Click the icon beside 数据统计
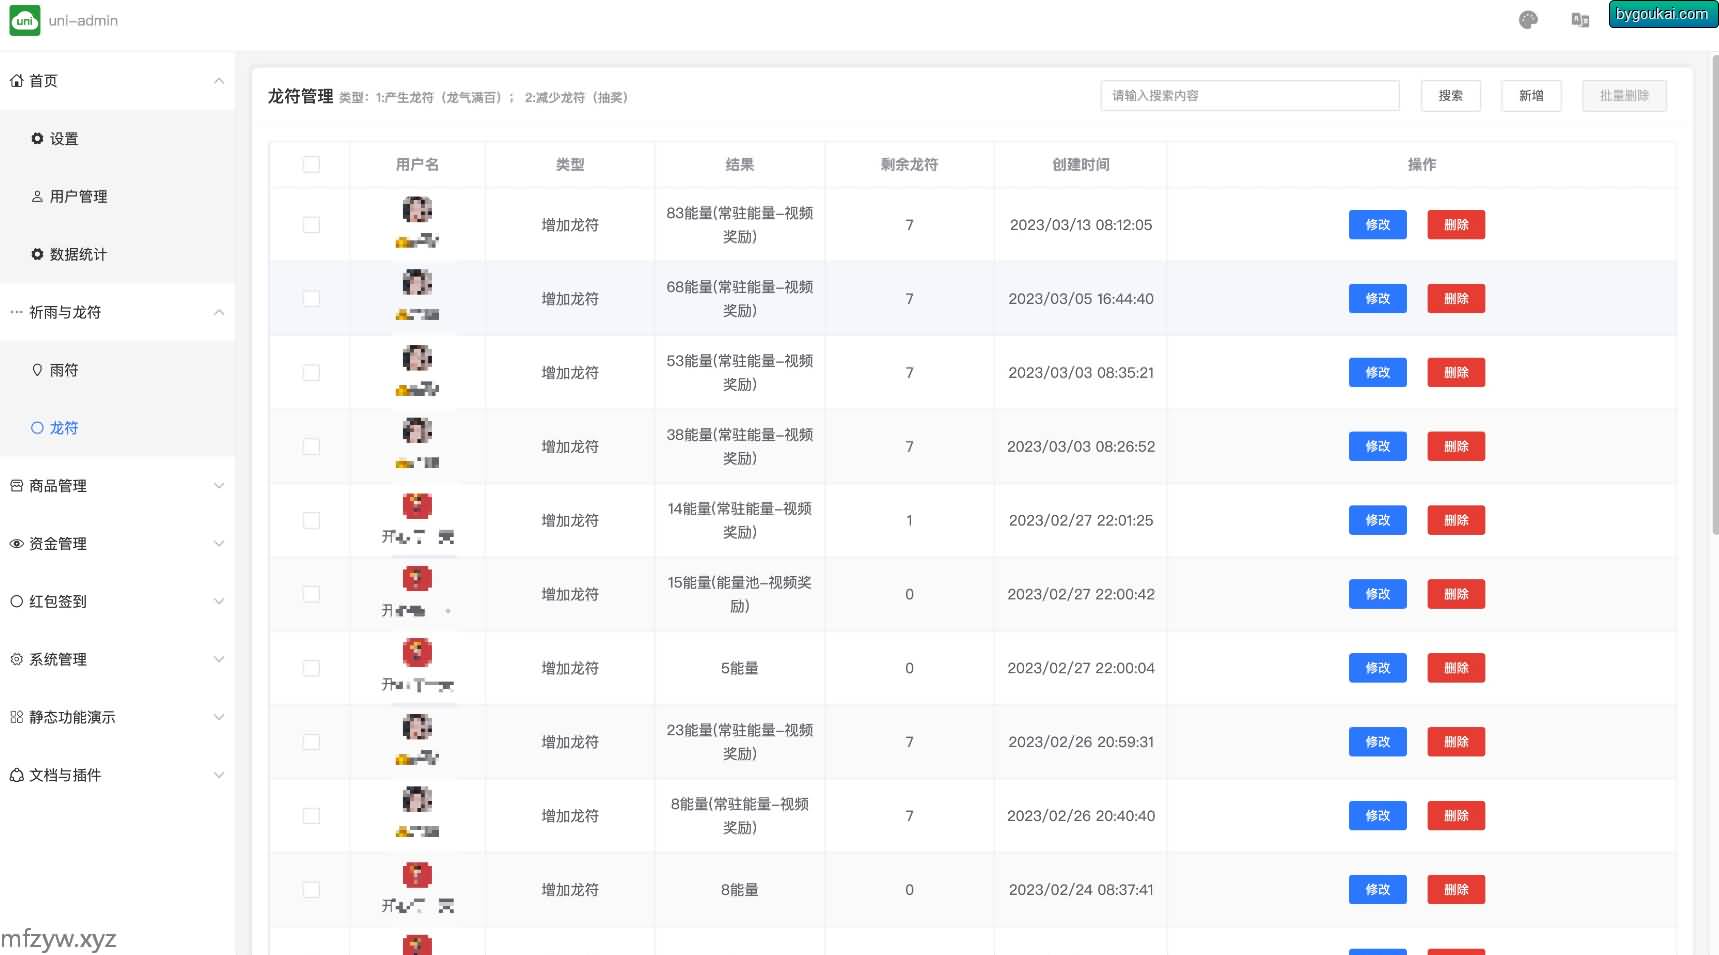Screen dimensions: 1719x955 point(37,255)
